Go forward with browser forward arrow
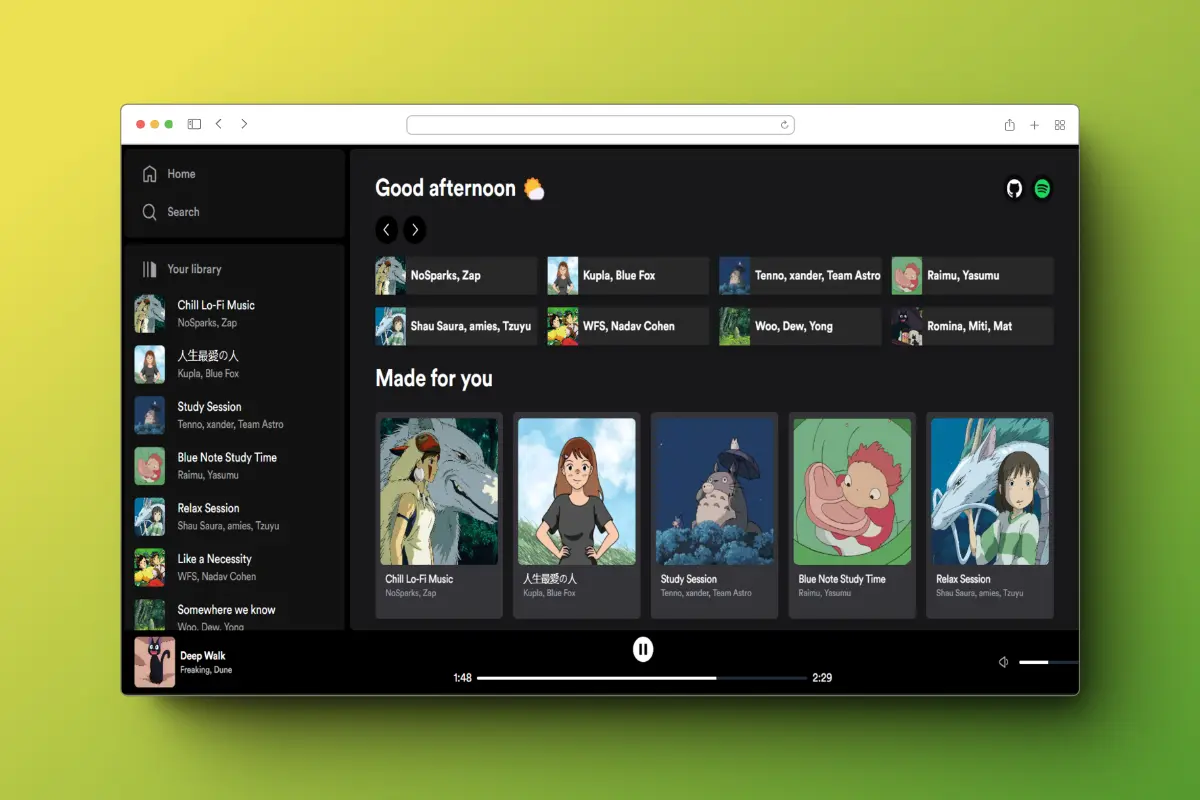The width and height of the screenshot is (1200, 800). pos(244,124)
